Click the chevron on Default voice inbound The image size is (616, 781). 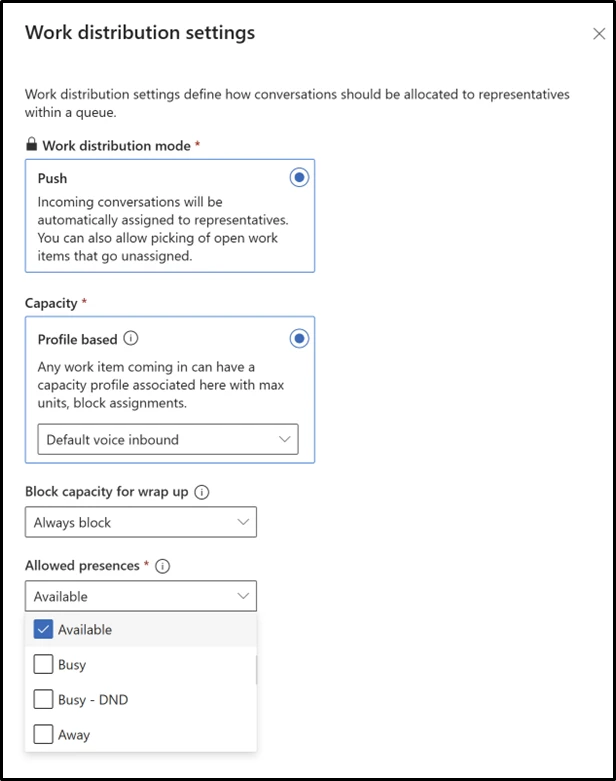(285, 439)
